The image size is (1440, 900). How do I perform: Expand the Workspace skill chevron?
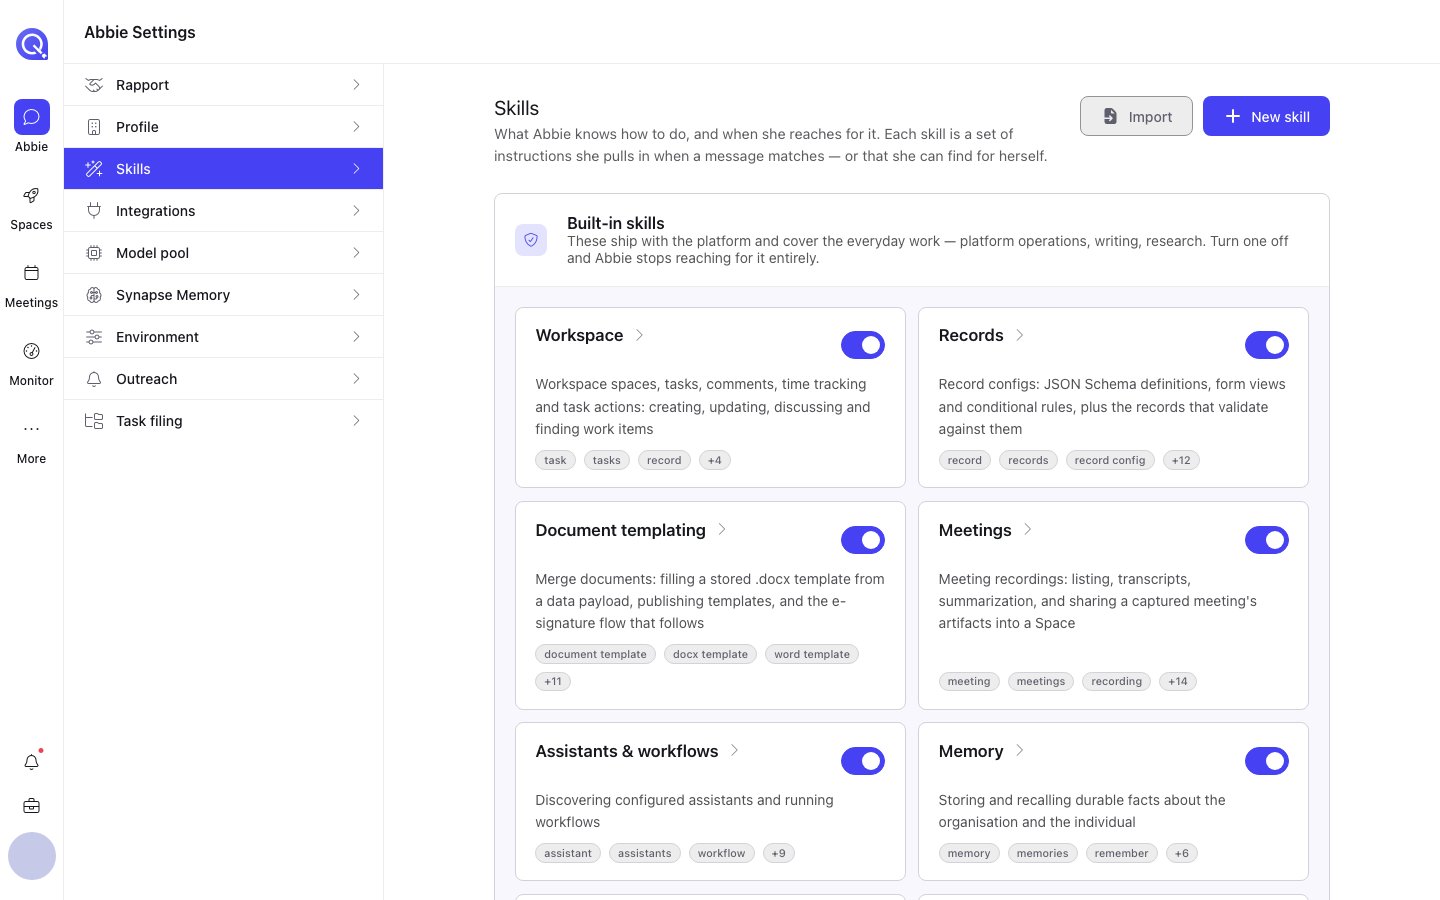click(x=640, y=335)
